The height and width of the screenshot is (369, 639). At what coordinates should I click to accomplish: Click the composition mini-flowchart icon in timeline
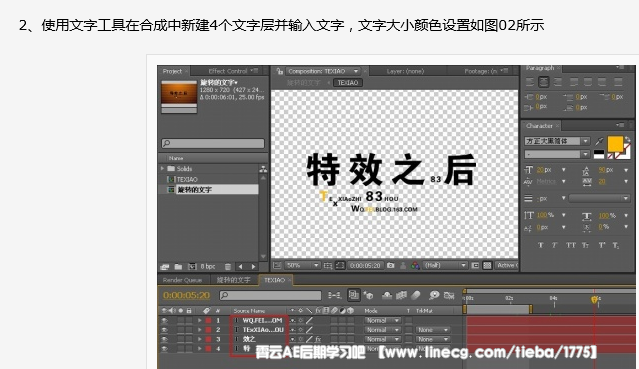click(334, 295)
